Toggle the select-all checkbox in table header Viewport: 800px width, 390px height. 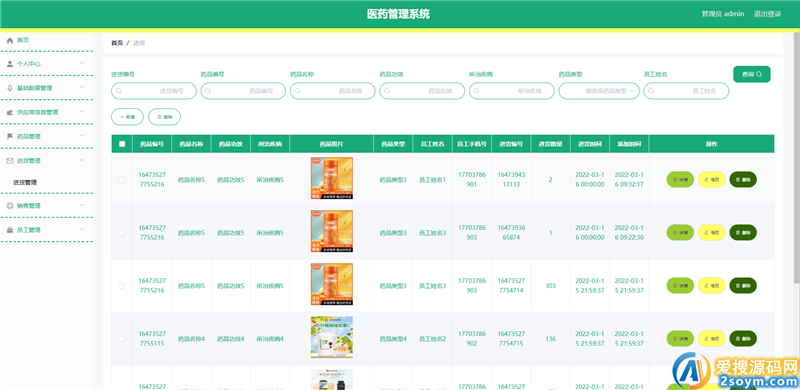122,144
